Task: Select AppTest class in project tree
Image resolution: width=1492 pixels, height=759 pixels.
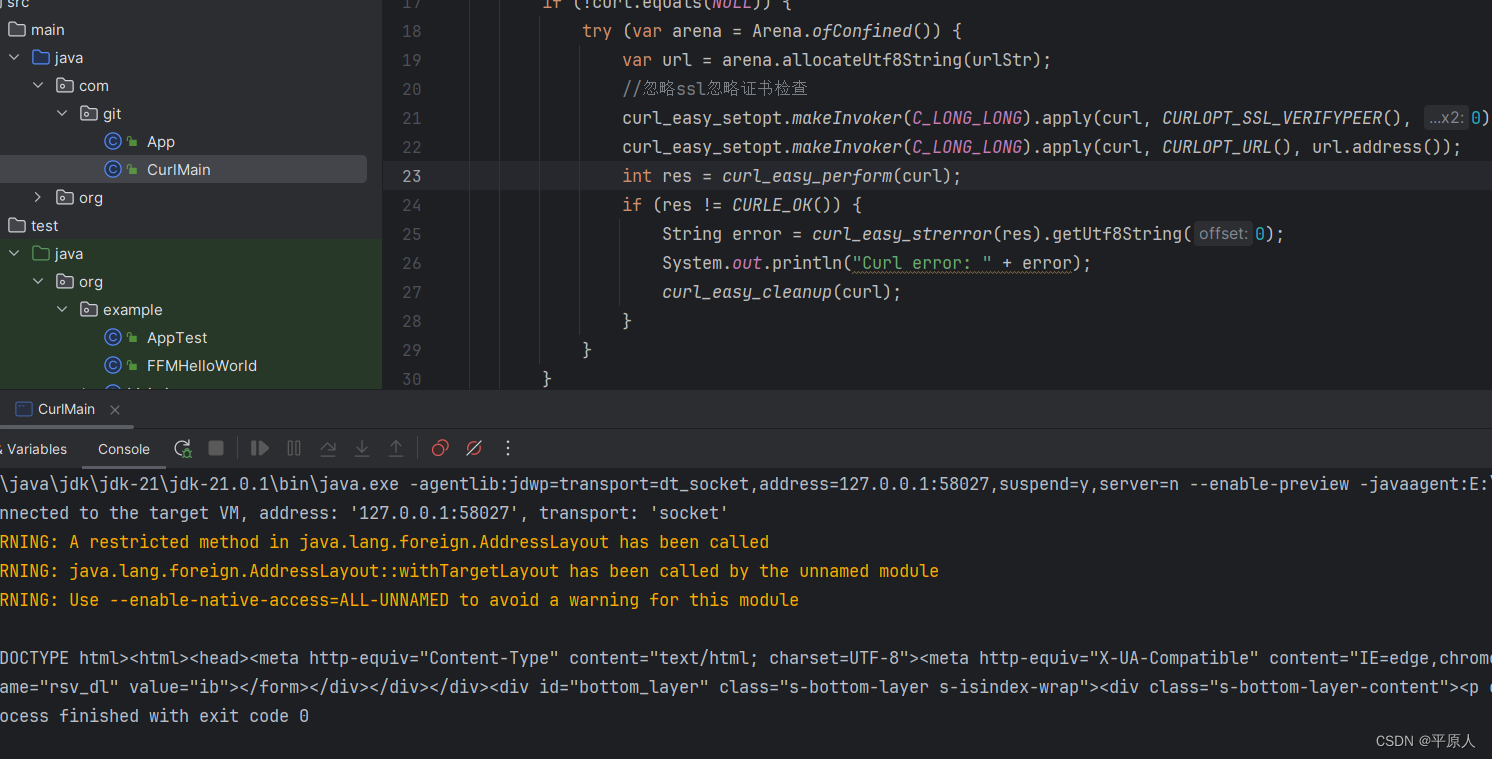Action: pyautogui.click(x=177, y=338)
